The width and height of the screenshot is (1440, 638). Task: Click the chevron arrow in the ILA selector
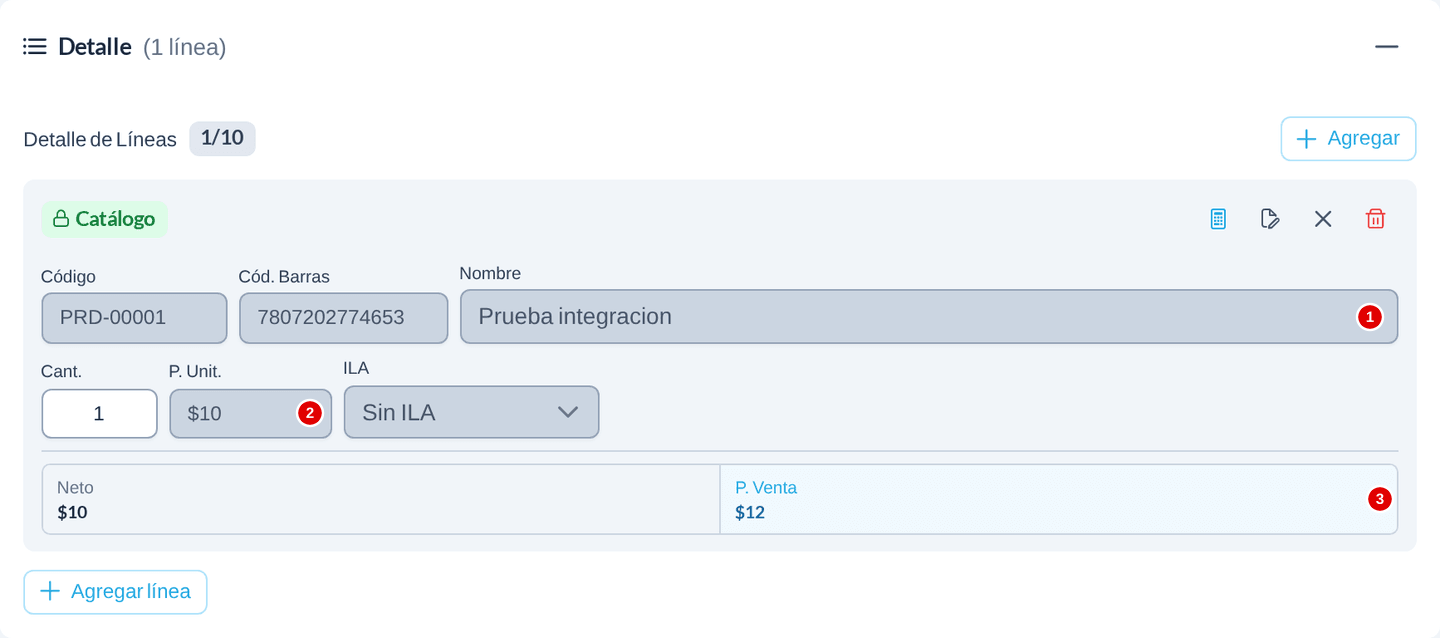tap(568, 412)
